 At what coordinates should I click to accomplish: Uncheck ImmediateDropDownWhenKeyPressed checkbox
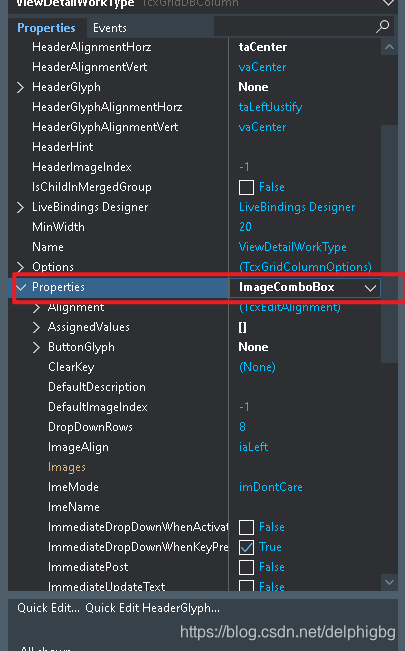[246, 547]
